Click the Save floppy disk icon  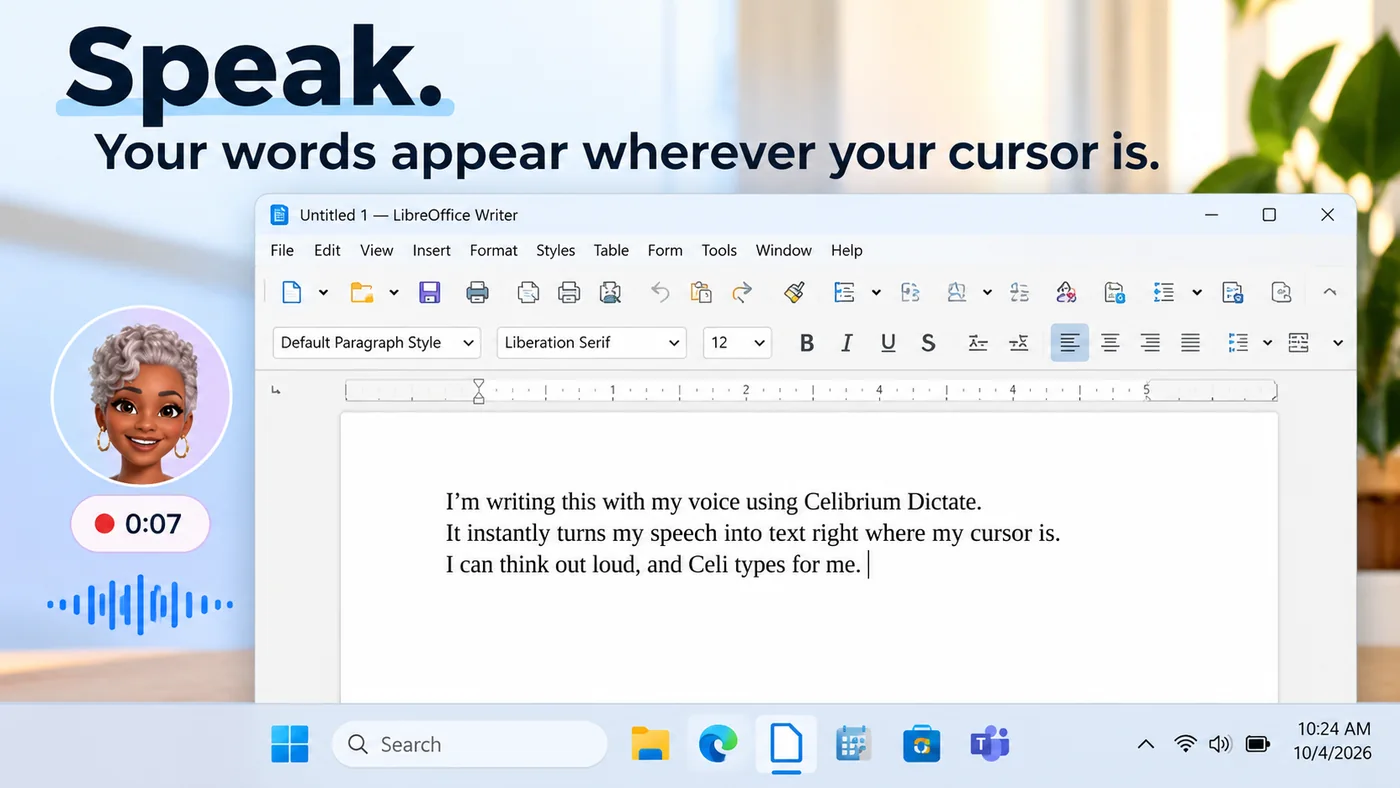[430, 292]
